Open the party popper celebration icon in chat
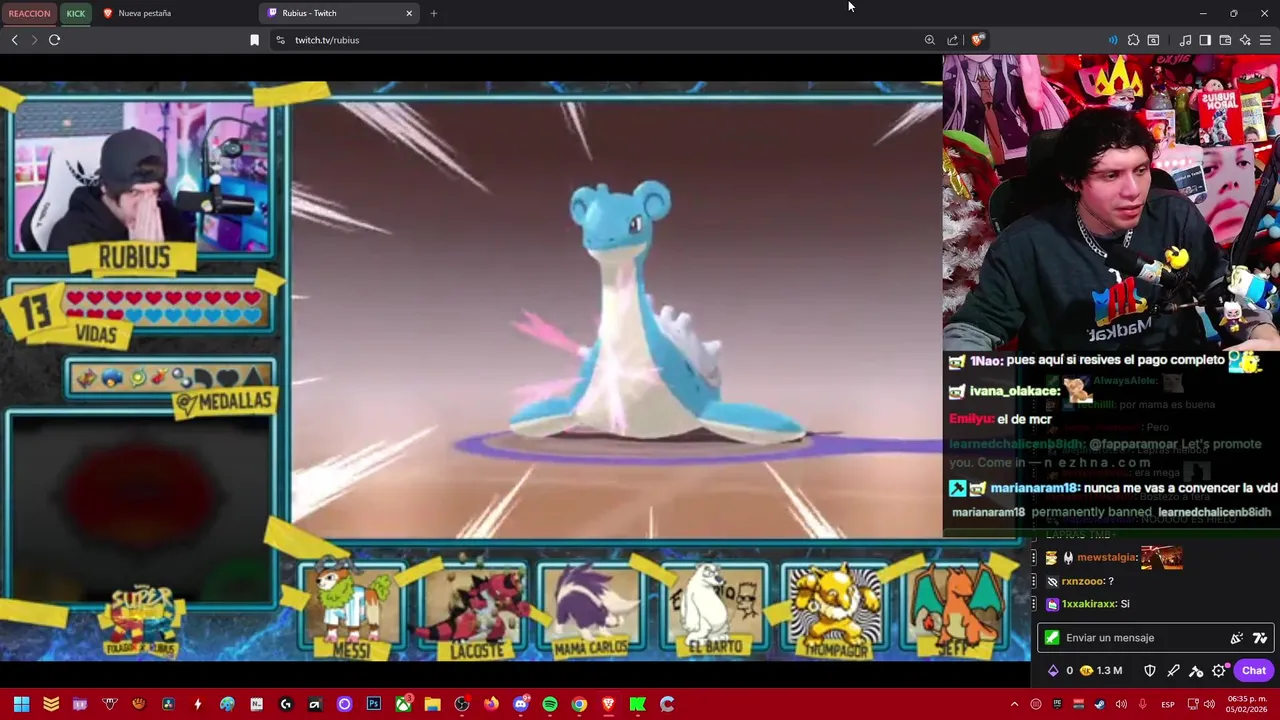 point(1237,638)
